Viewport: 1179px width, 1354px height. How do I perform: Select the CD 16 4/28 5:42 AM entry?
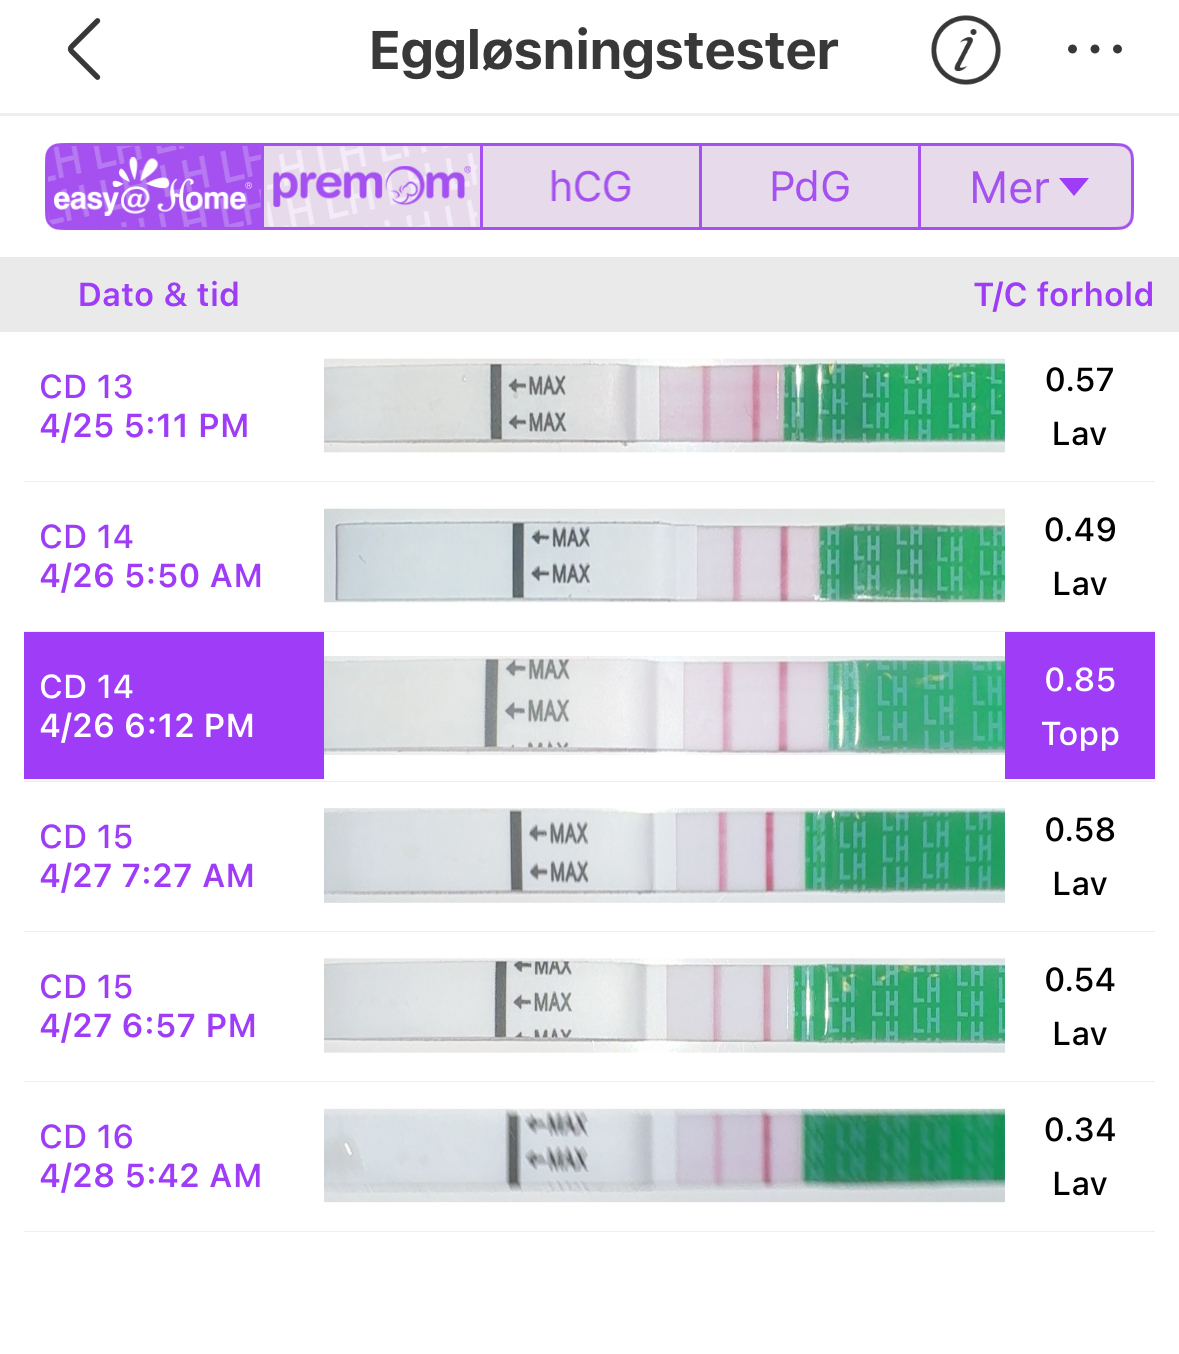pos(151,1156)
